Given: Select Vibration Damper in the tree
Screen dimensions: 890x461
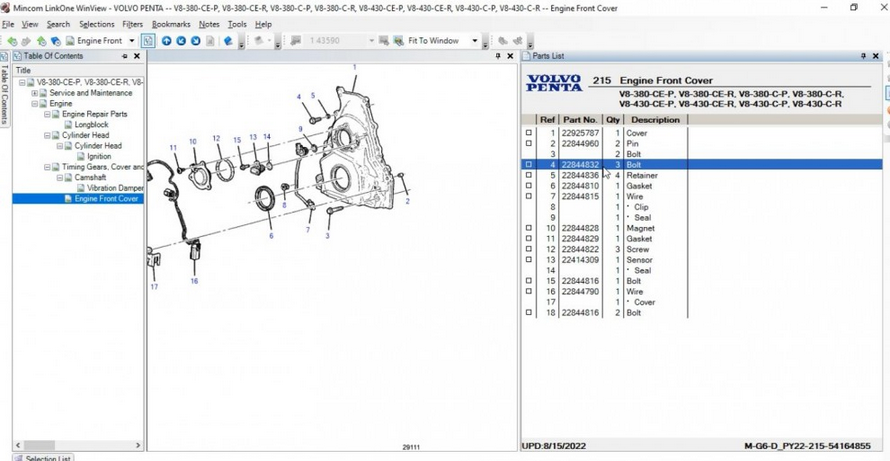Looking at the screenshot, I should (115, 188).
